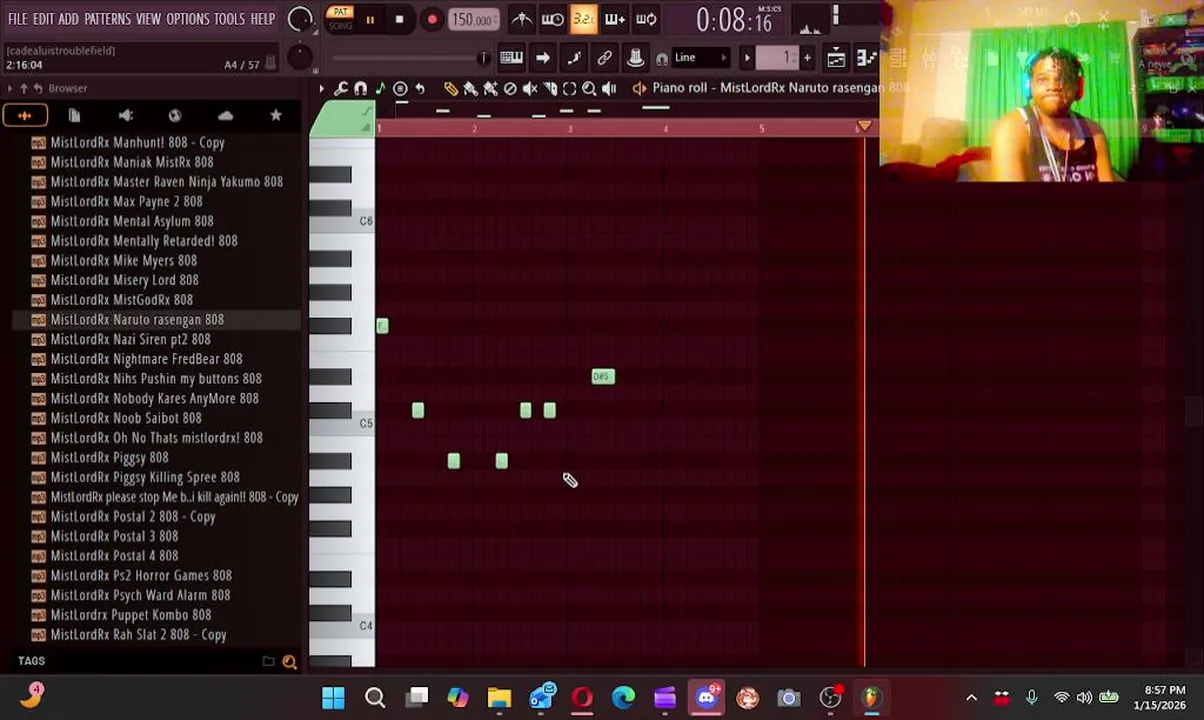Switch to PAT pattern mode
This screenshot has width=1204, height=720.
341,12
